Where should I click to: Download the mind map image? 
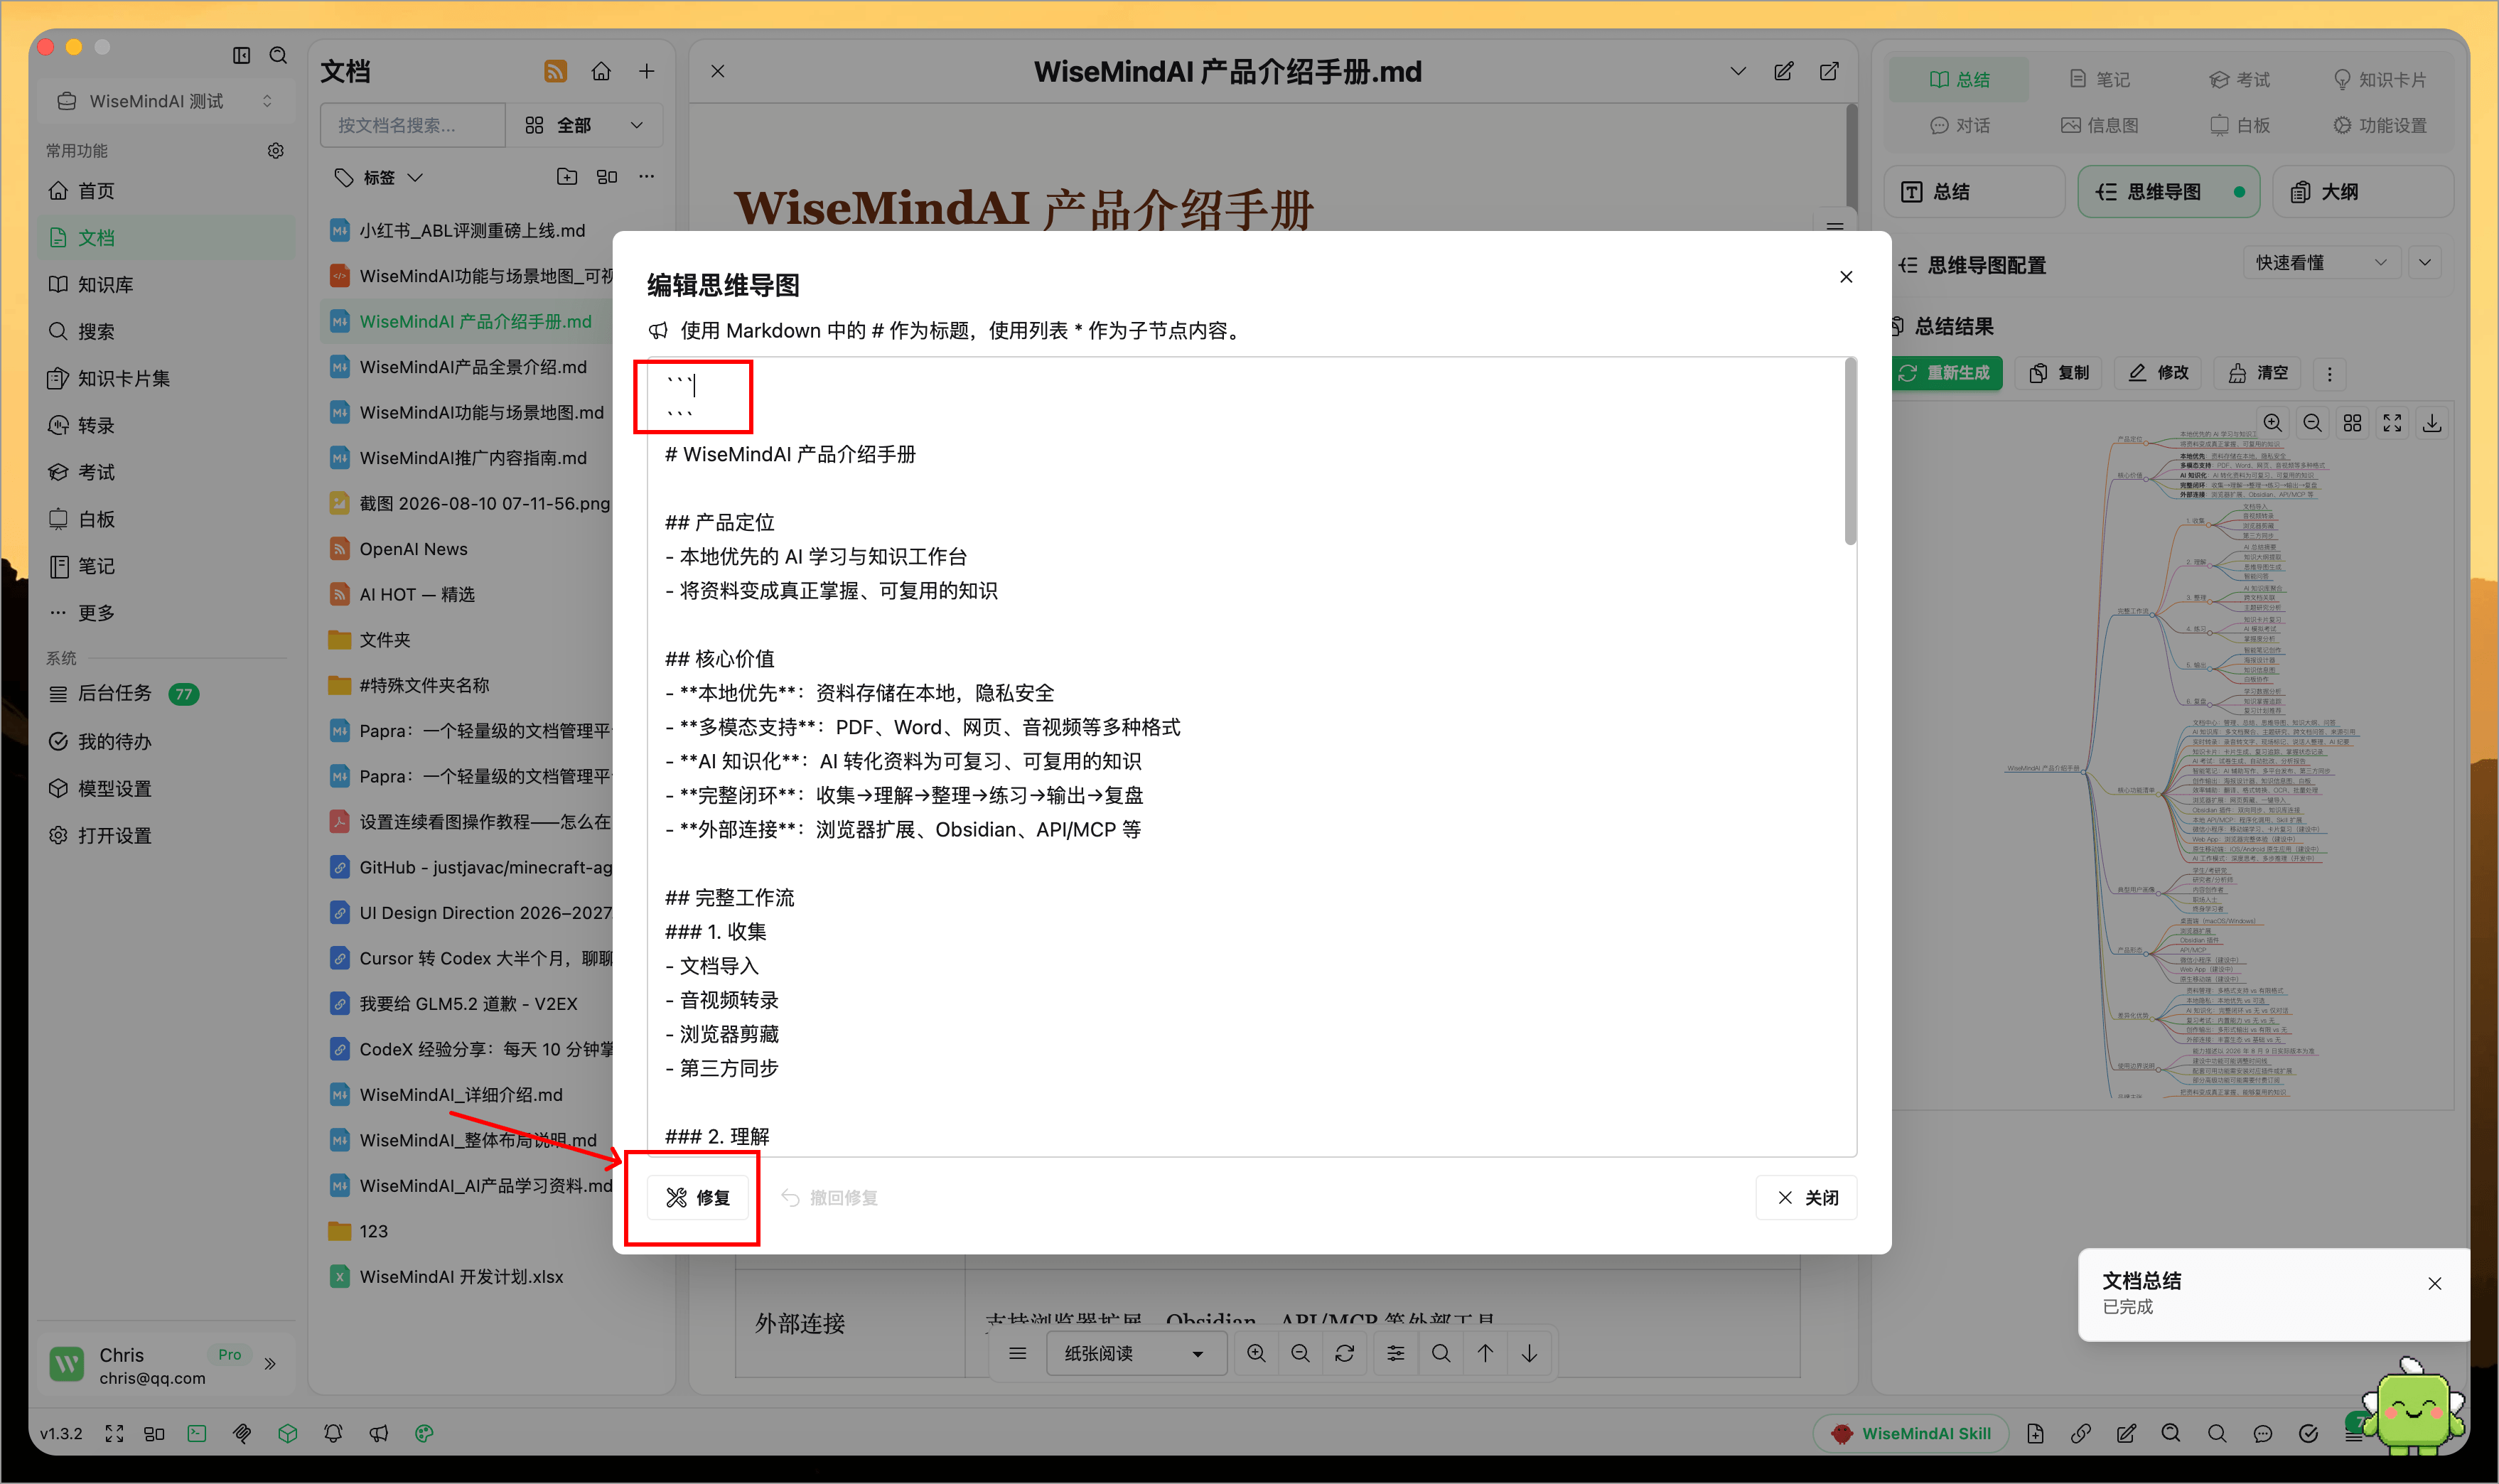[x=2432, y=423]
